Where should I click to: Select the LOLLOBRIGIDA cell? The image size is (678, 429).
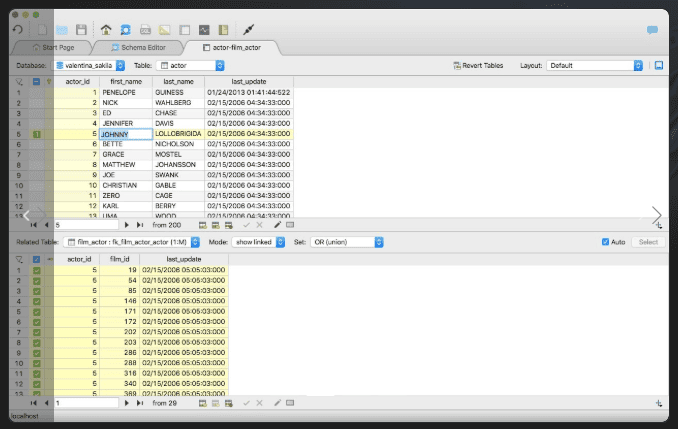179,134
